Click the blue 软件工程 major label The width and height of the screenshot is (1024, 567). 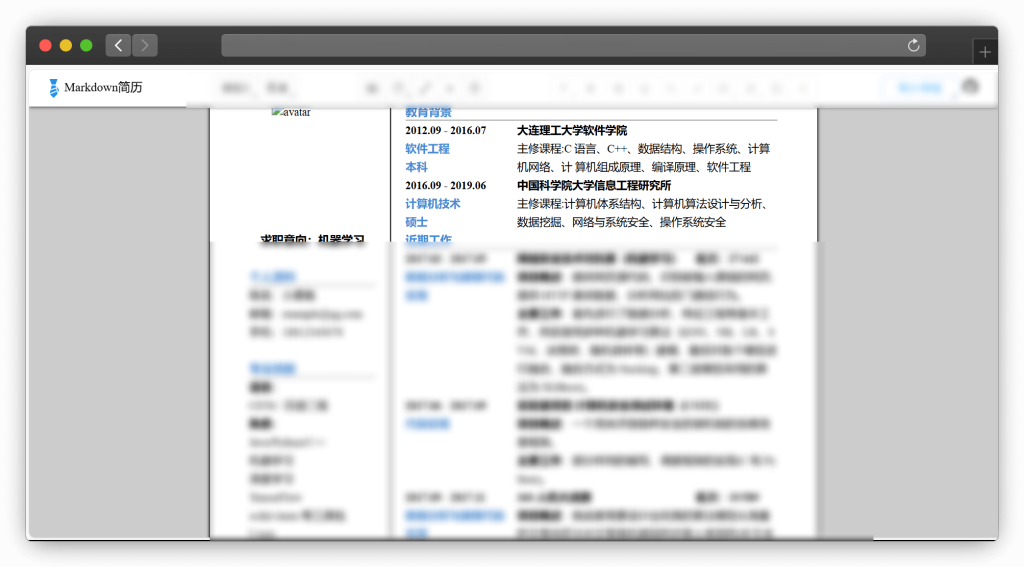point(427,149)
